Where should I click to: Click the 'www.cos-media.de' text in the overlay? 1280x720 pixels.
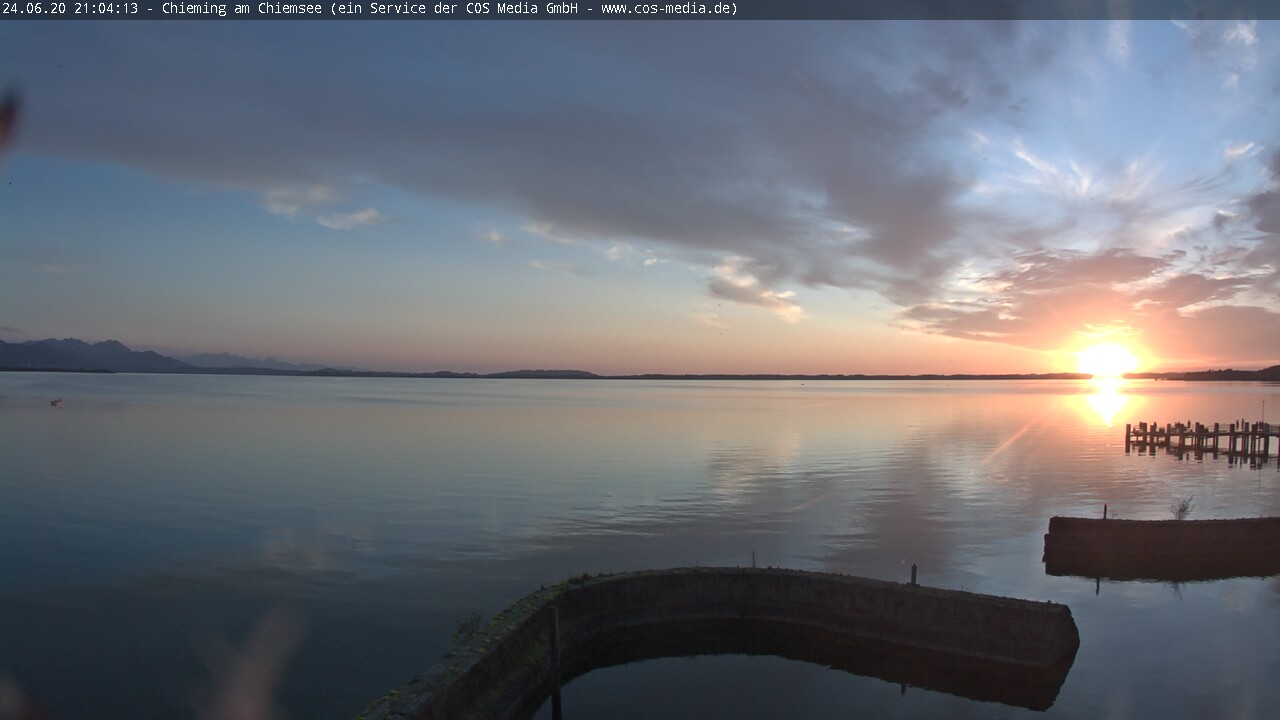(666, 9)
